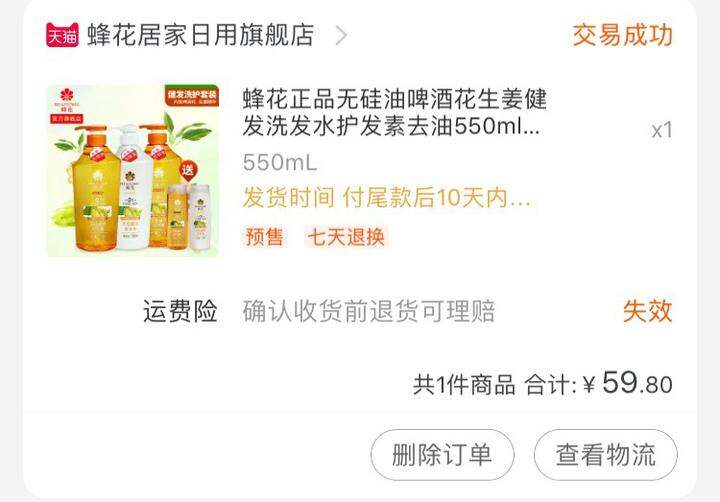
Task: Click the red 送 gift badge on thumbnail
Action: [x=187, y=170]
